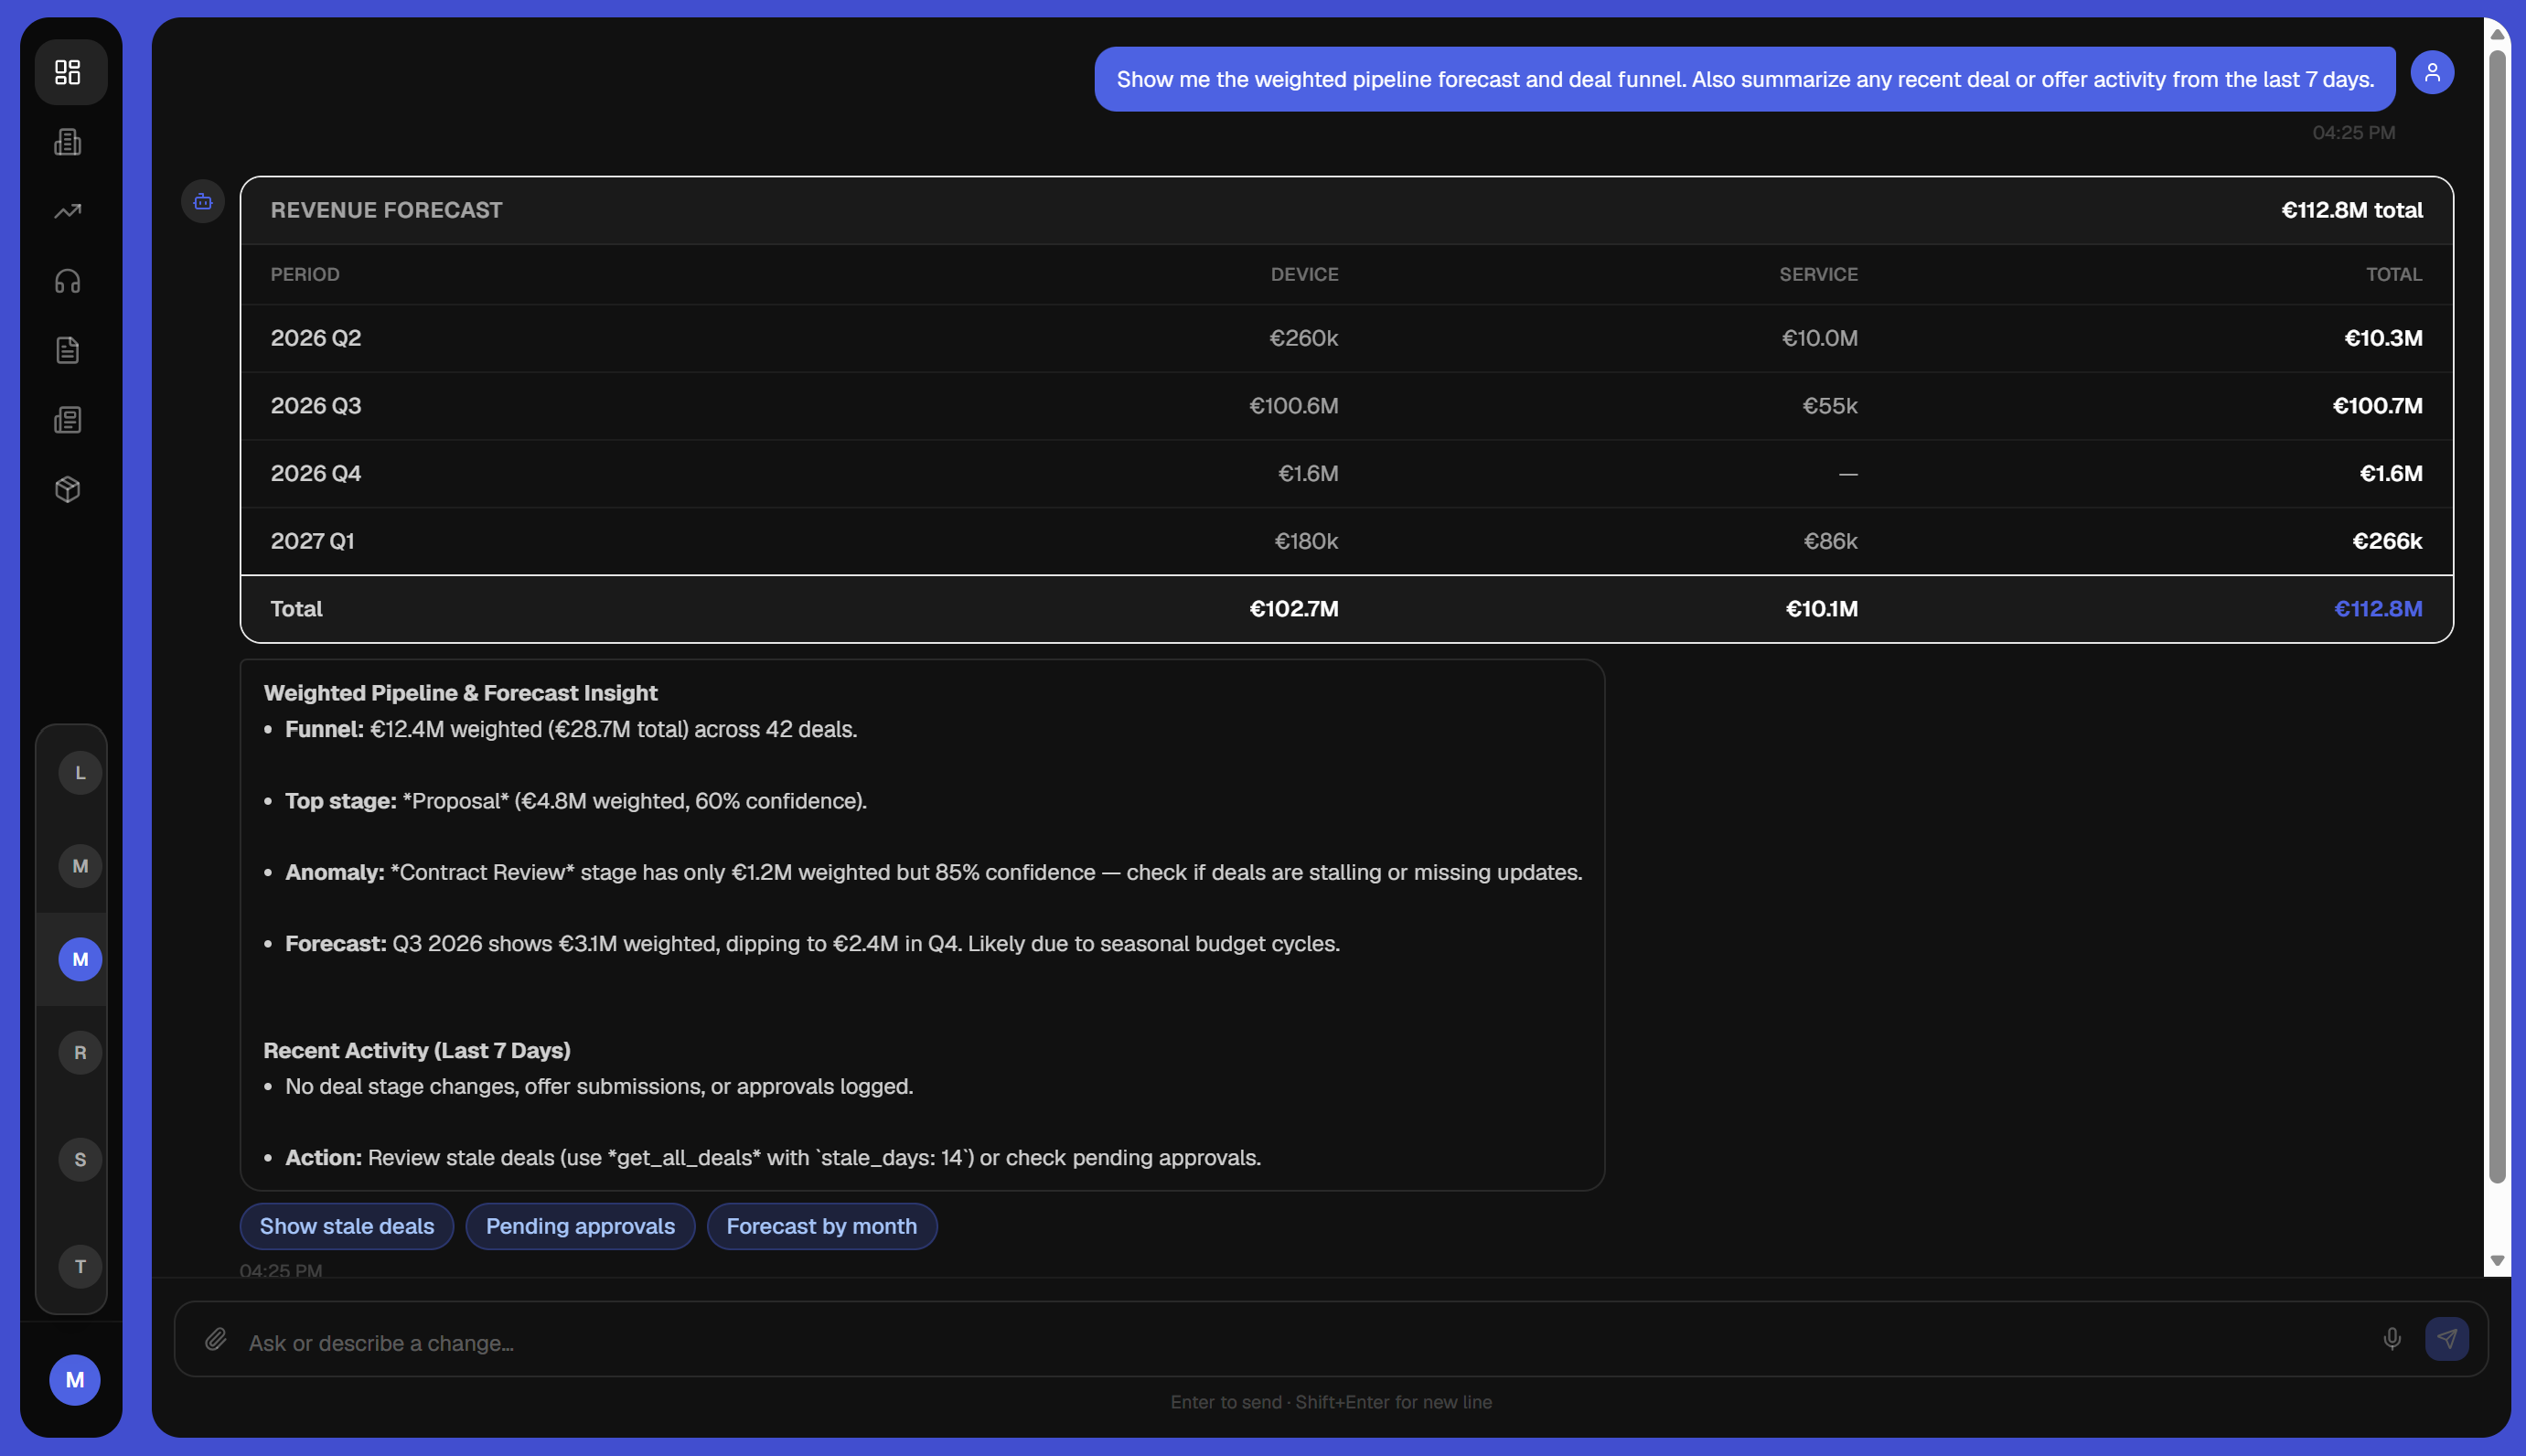Click the TOTAL column header
This screenshot has height=1456, width=2526.
click(x=2394, y=274)
